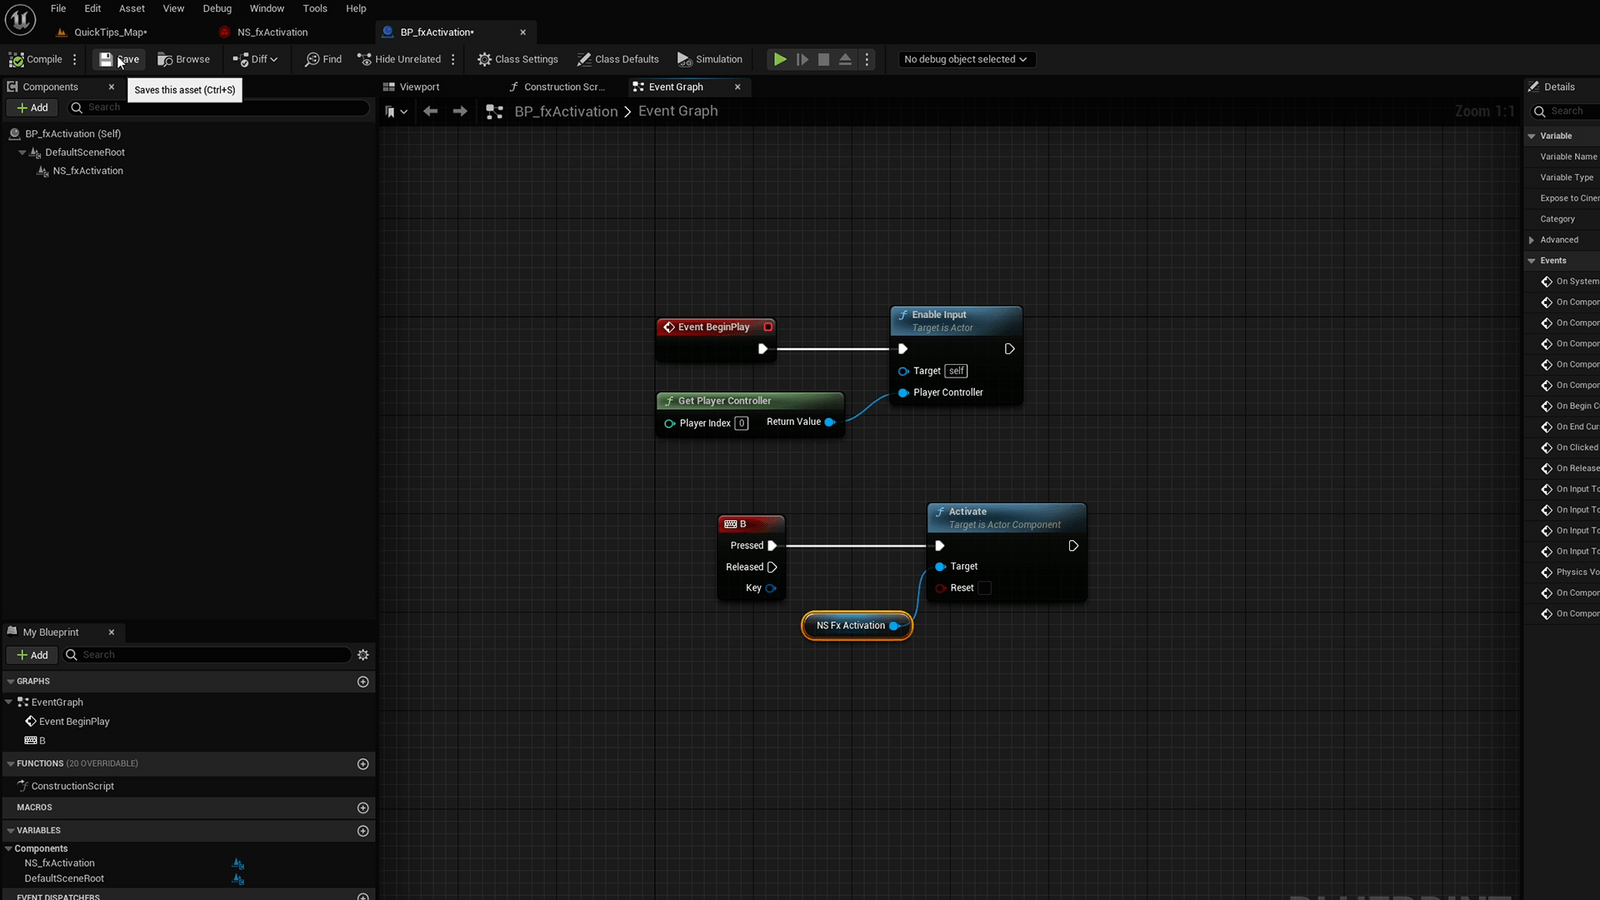Toggle the Reset checkbox on the Activate node
Screen dimensions: 1600x900
click(x=984, y=588)
